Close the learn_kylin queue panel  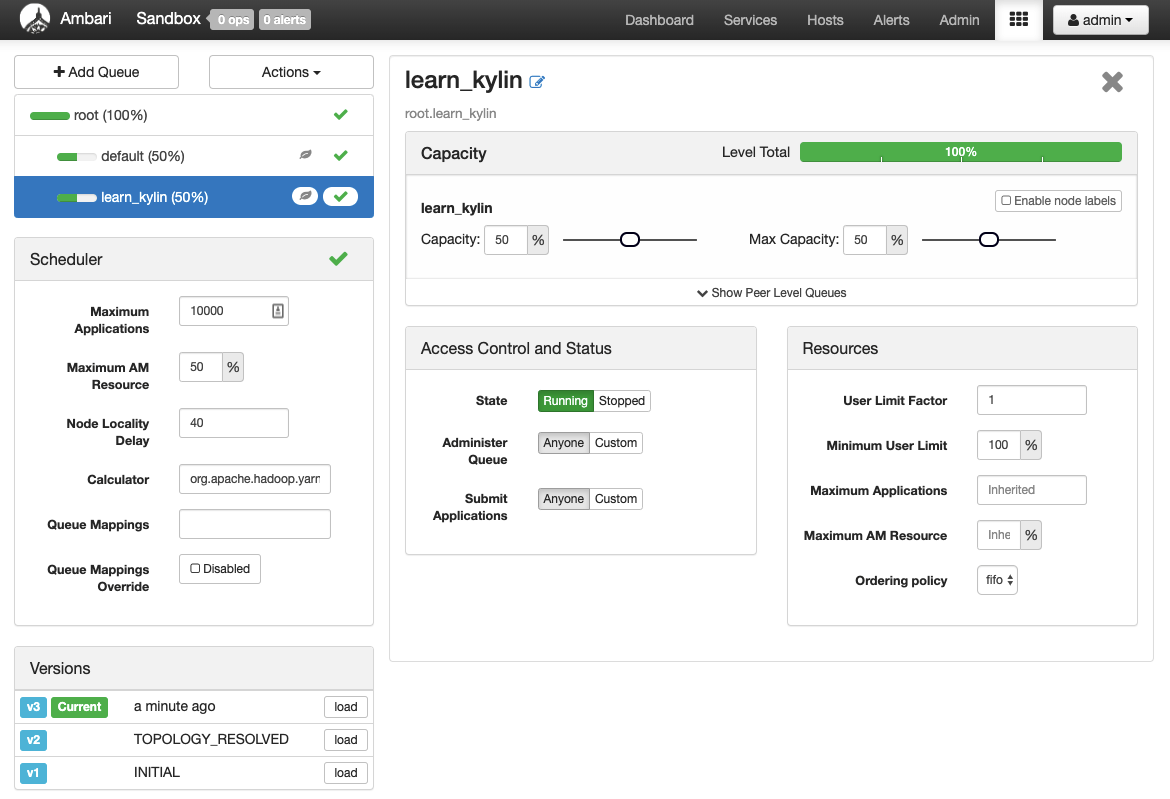[x=1112, y=82]
